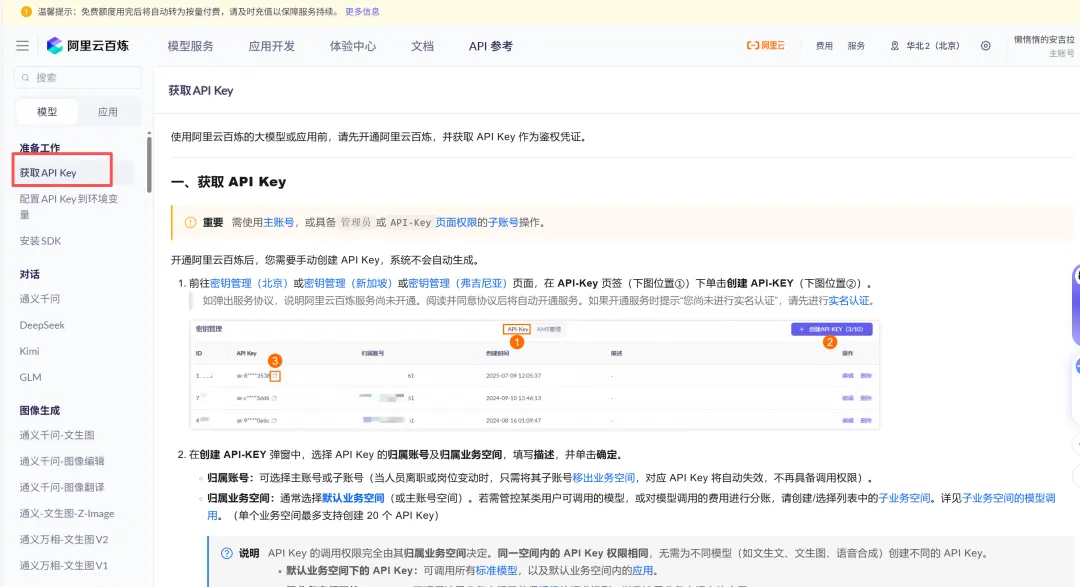Click the 图像生成 section heading

point(39,411)
